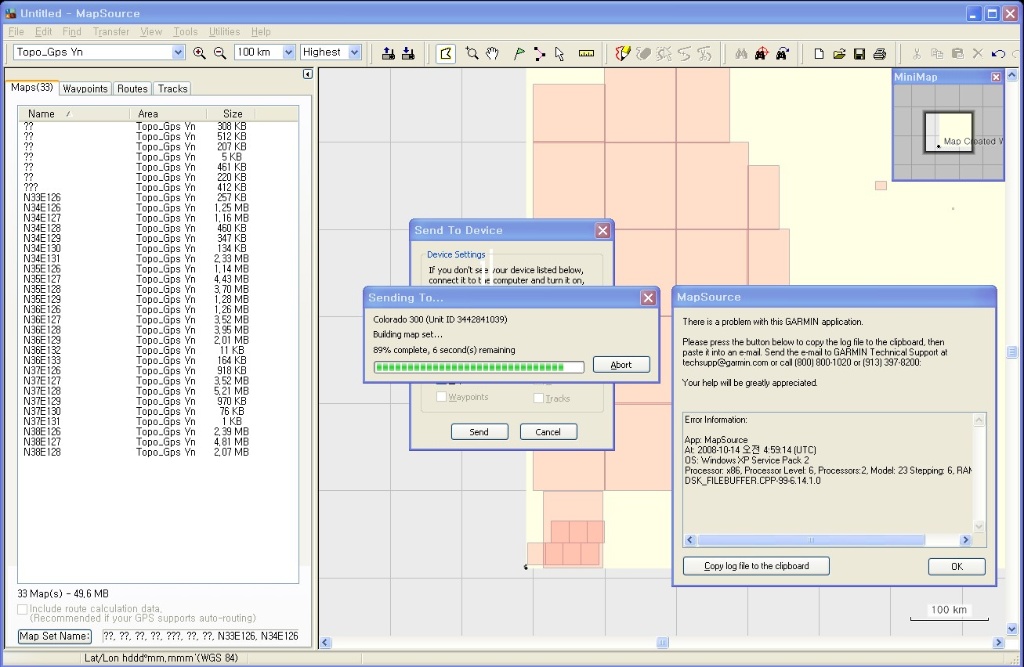Image resolution: width=1024 pixels, height=667 pixels.
Task: Click the Print icon
Action: pos(880,54)
